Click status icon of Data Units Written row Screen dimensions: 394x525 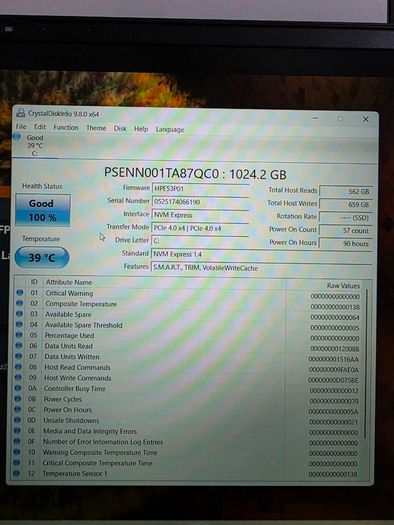click(x=18, y=356)
